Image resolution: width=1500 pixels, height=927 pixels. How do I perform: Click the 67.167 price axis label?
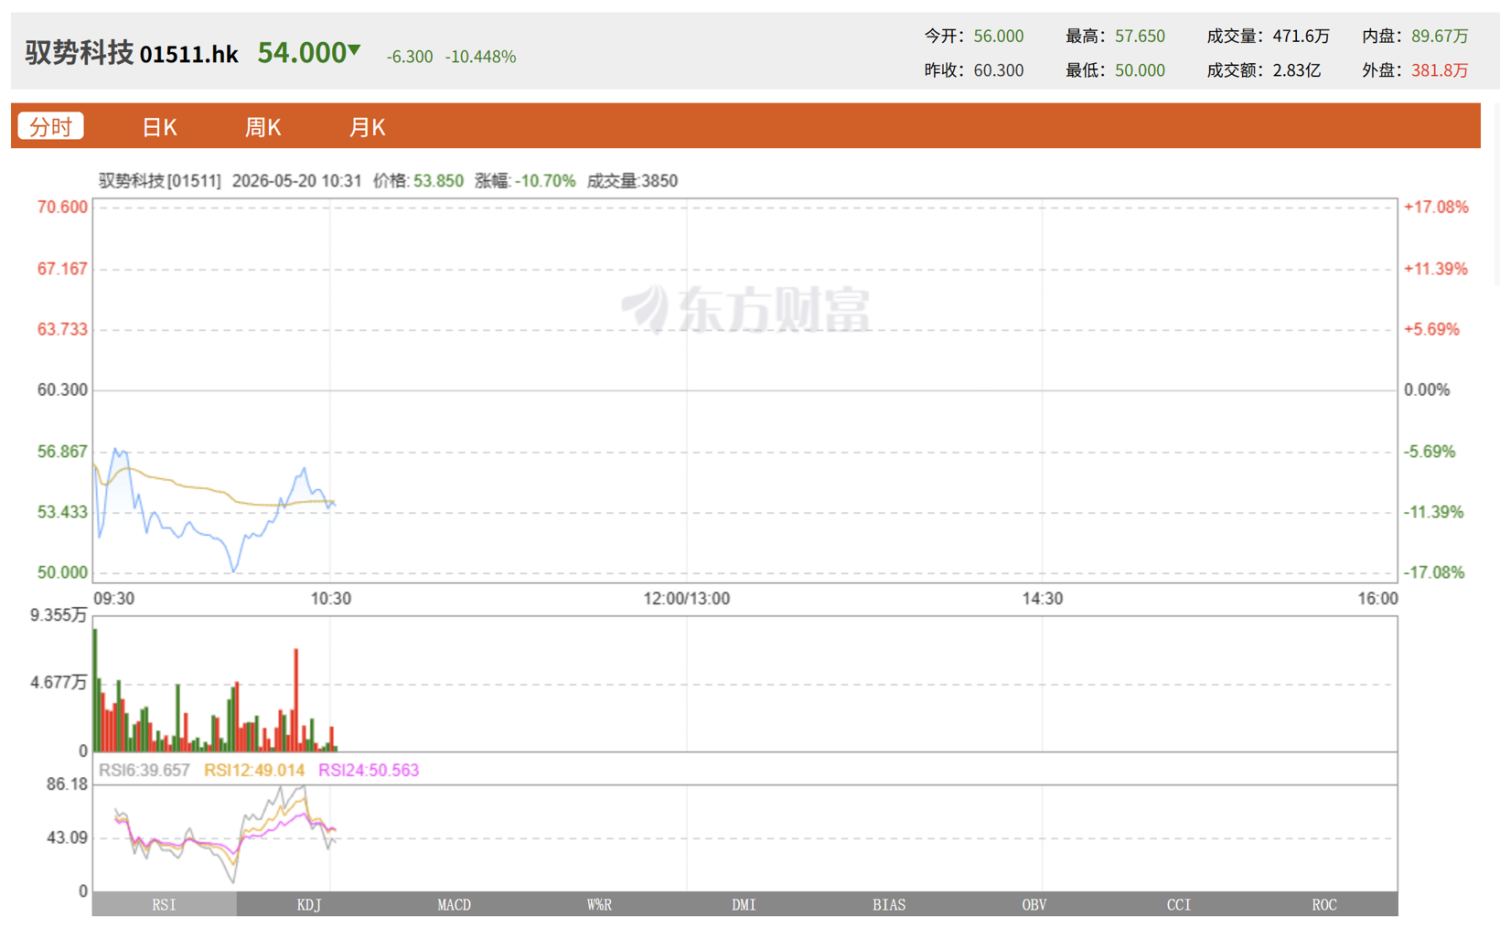[x=62, y=269]
